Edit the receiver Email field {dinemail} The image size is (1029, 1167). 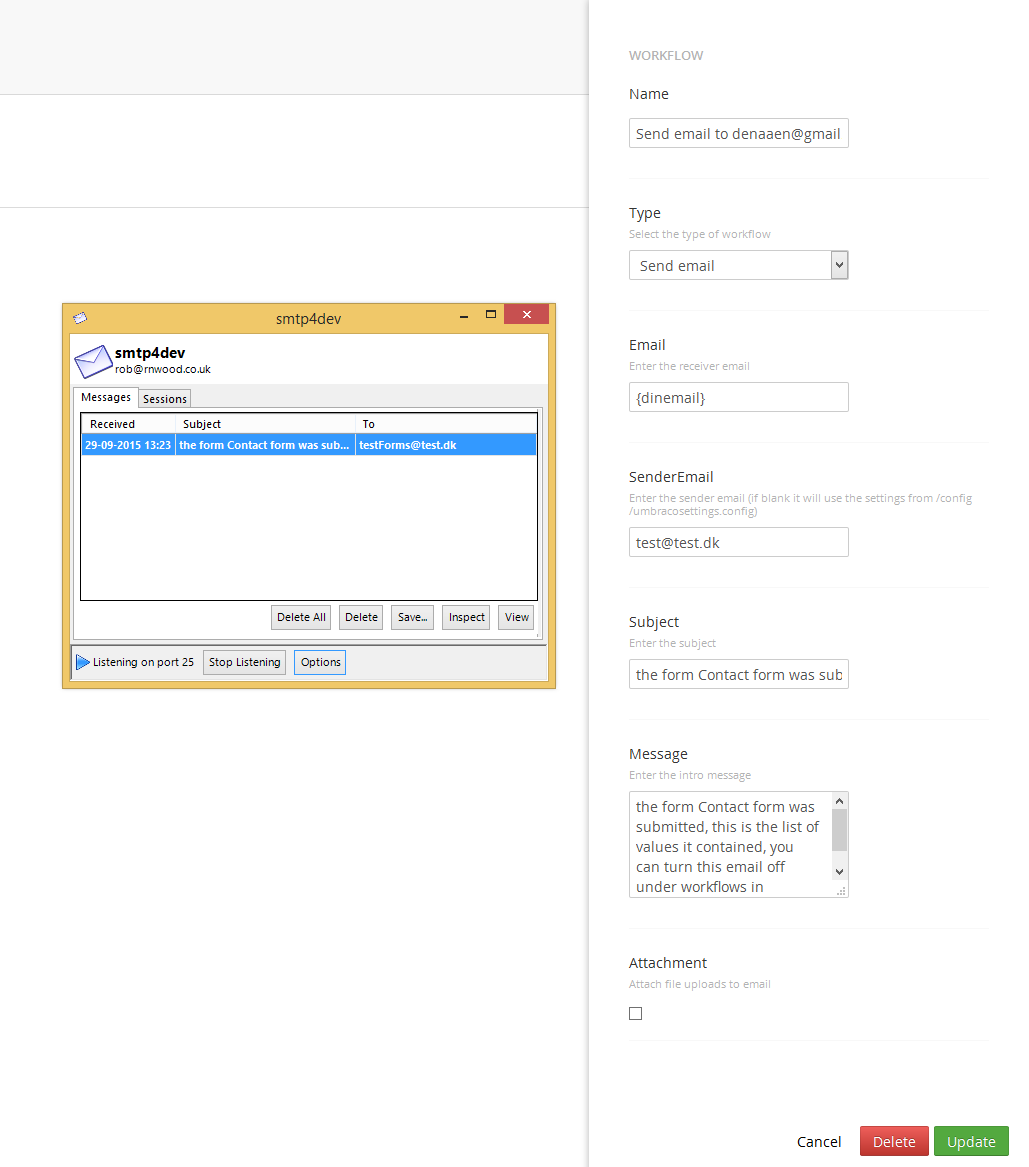pyautogui.click(x=739, y=397)
